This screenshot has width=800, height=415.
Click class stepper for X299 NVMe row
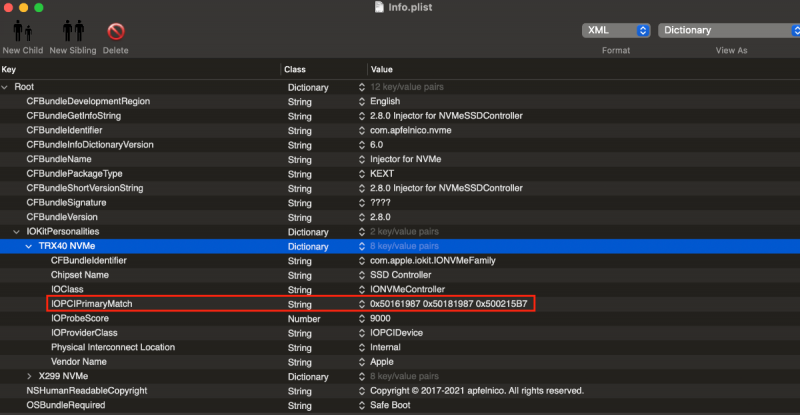coord(362,376)
